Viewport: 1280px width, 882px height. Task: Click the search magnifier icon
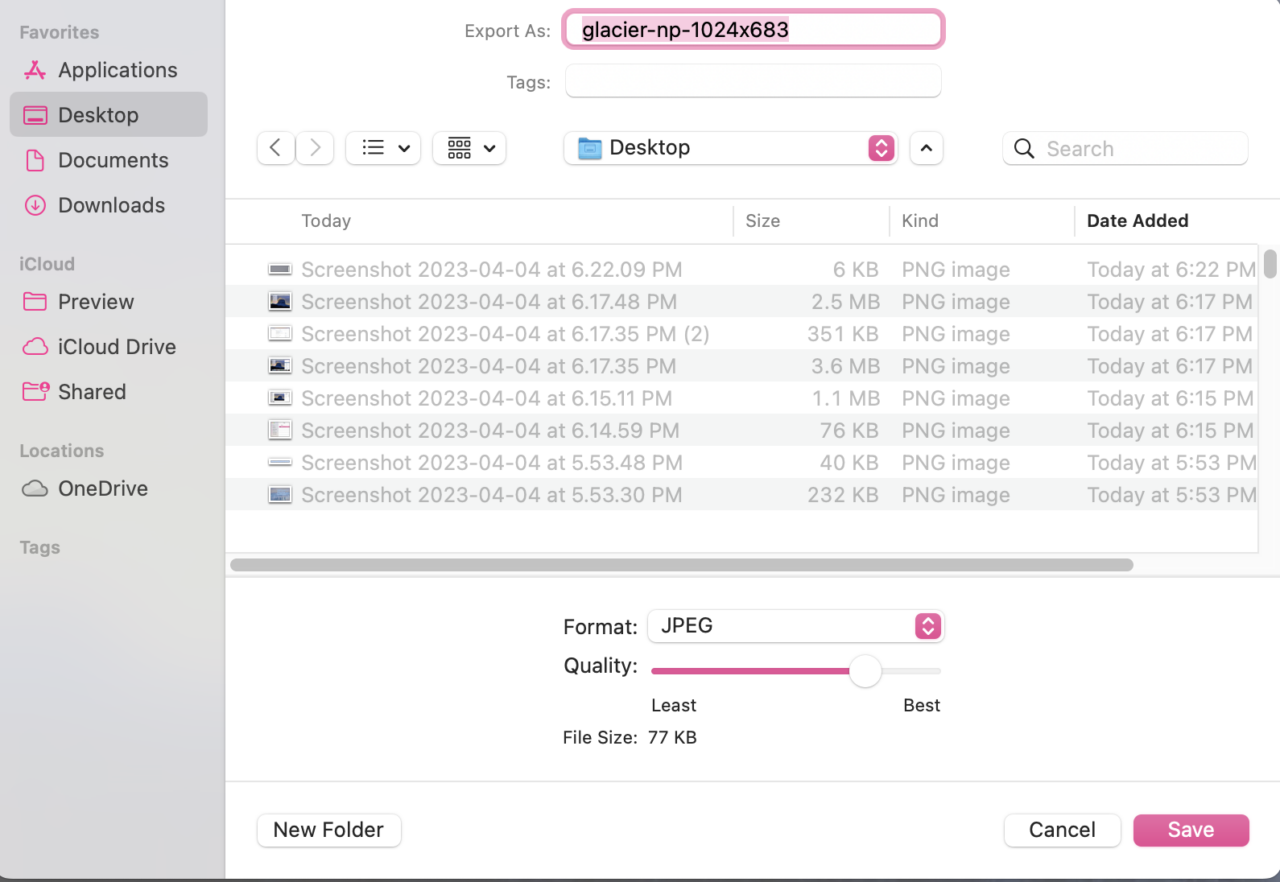tap(1024, 148)
